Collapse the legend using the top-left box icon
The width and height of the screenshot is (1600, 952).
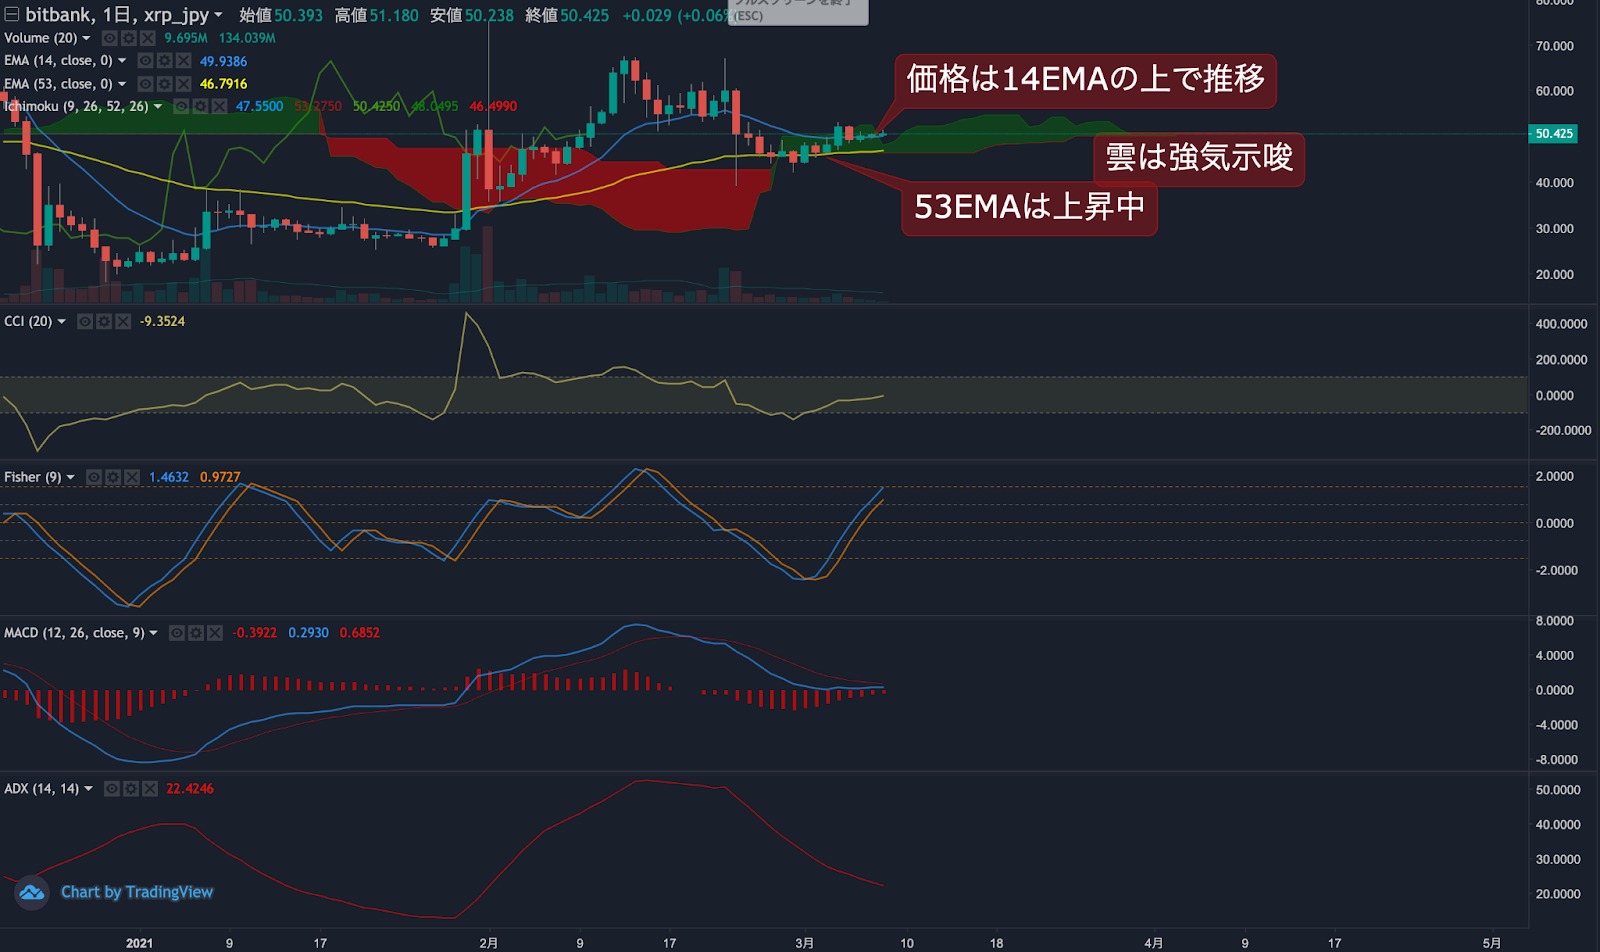click(11, 14)
